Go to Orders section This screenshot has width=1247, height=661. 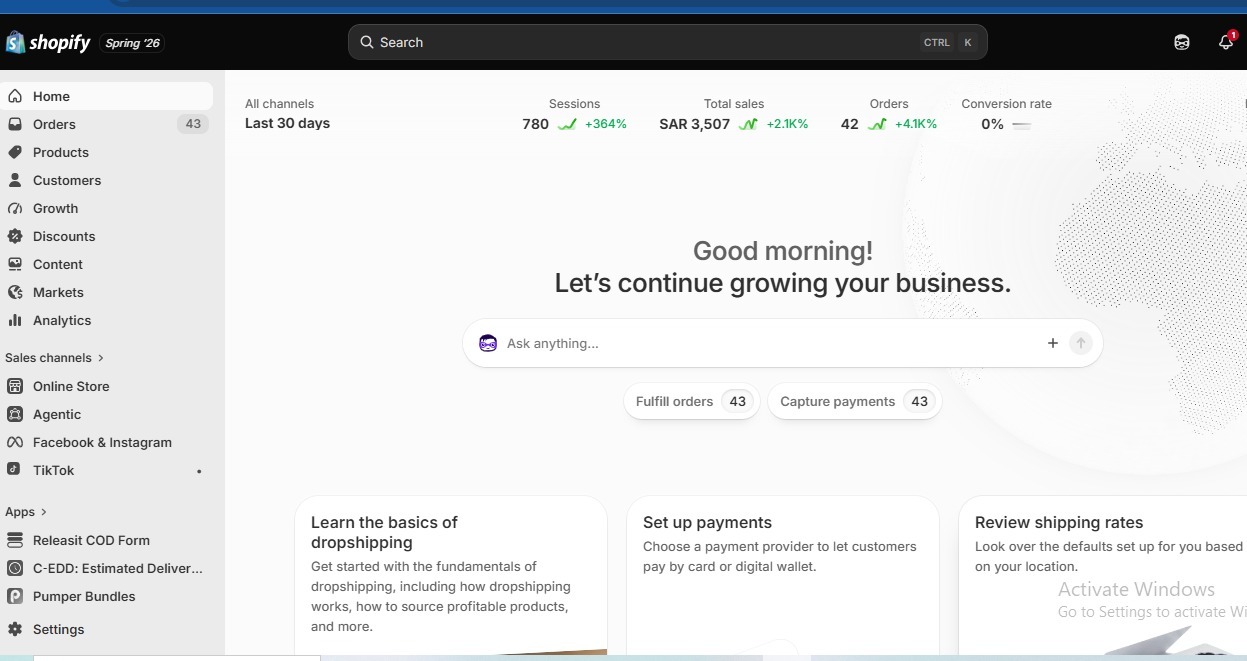(54, 124)
